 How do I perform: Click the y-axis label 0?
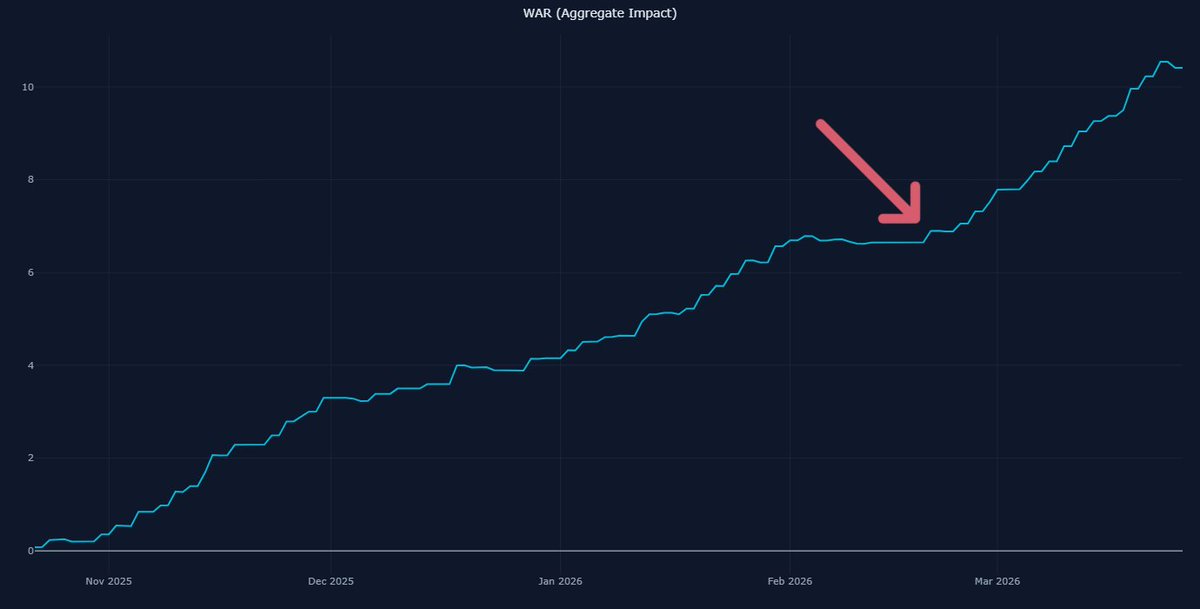[30, 551]
